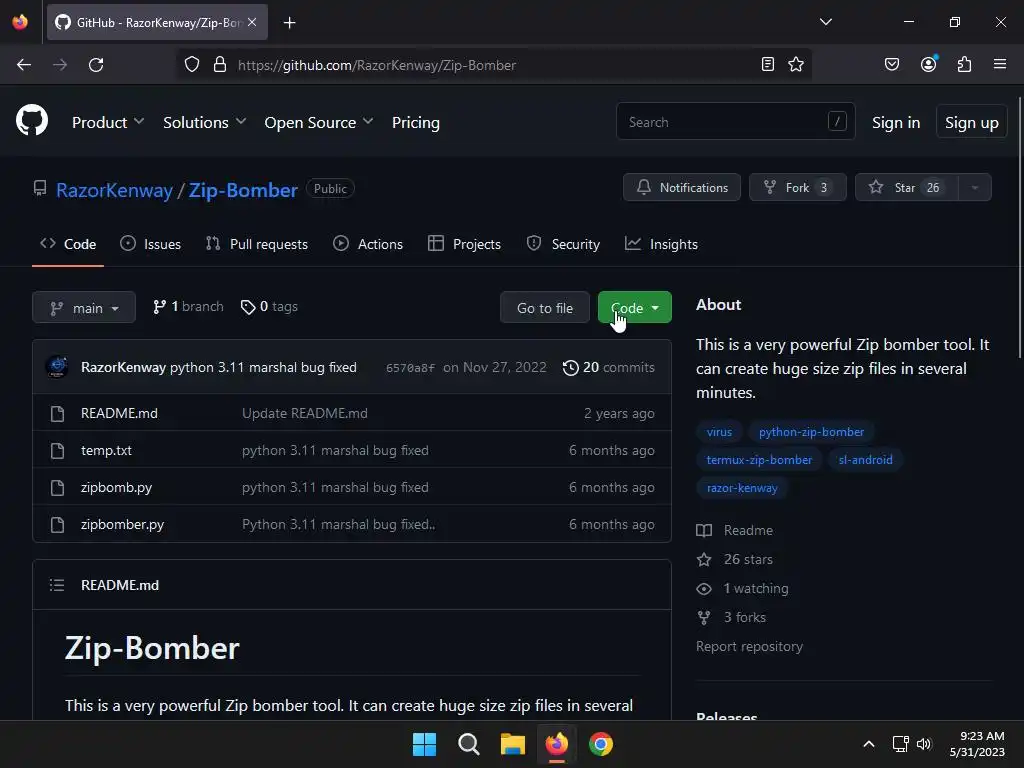The width and height of the screenshot is (1024, 768).
Task: Switch to the Issues tab
Action: pos(150,244)
